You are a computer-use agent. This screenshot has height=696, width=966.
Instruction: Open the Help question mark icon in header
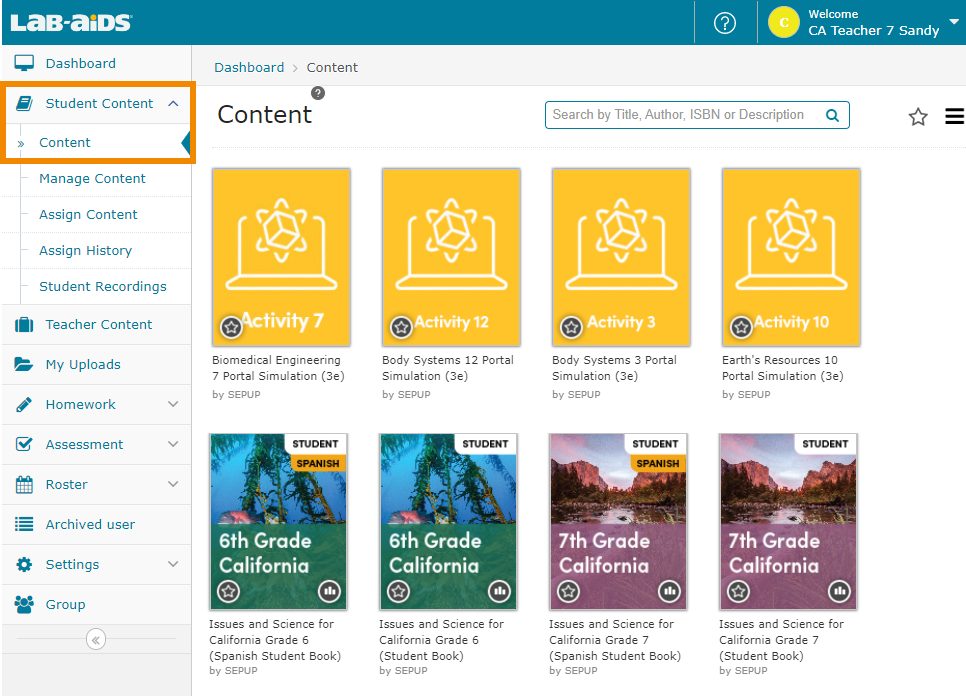pos(724,22)
